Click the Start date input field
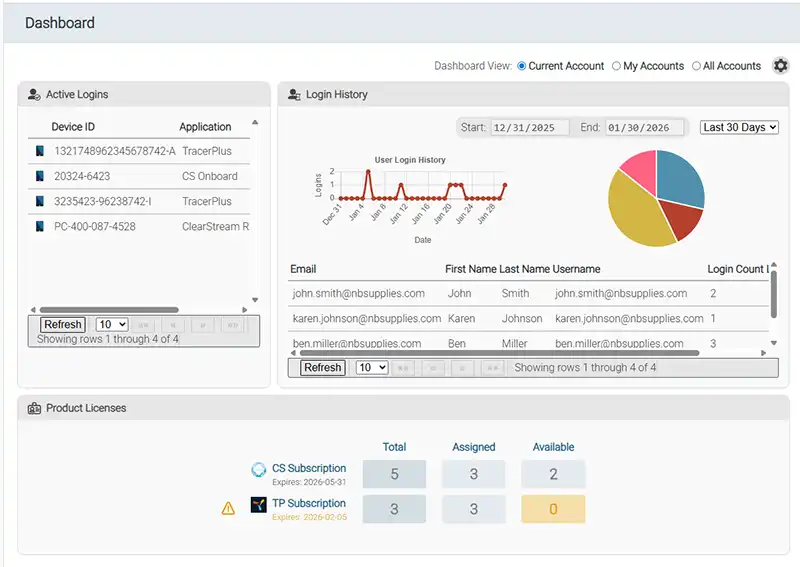 click(x=529, y=128)
